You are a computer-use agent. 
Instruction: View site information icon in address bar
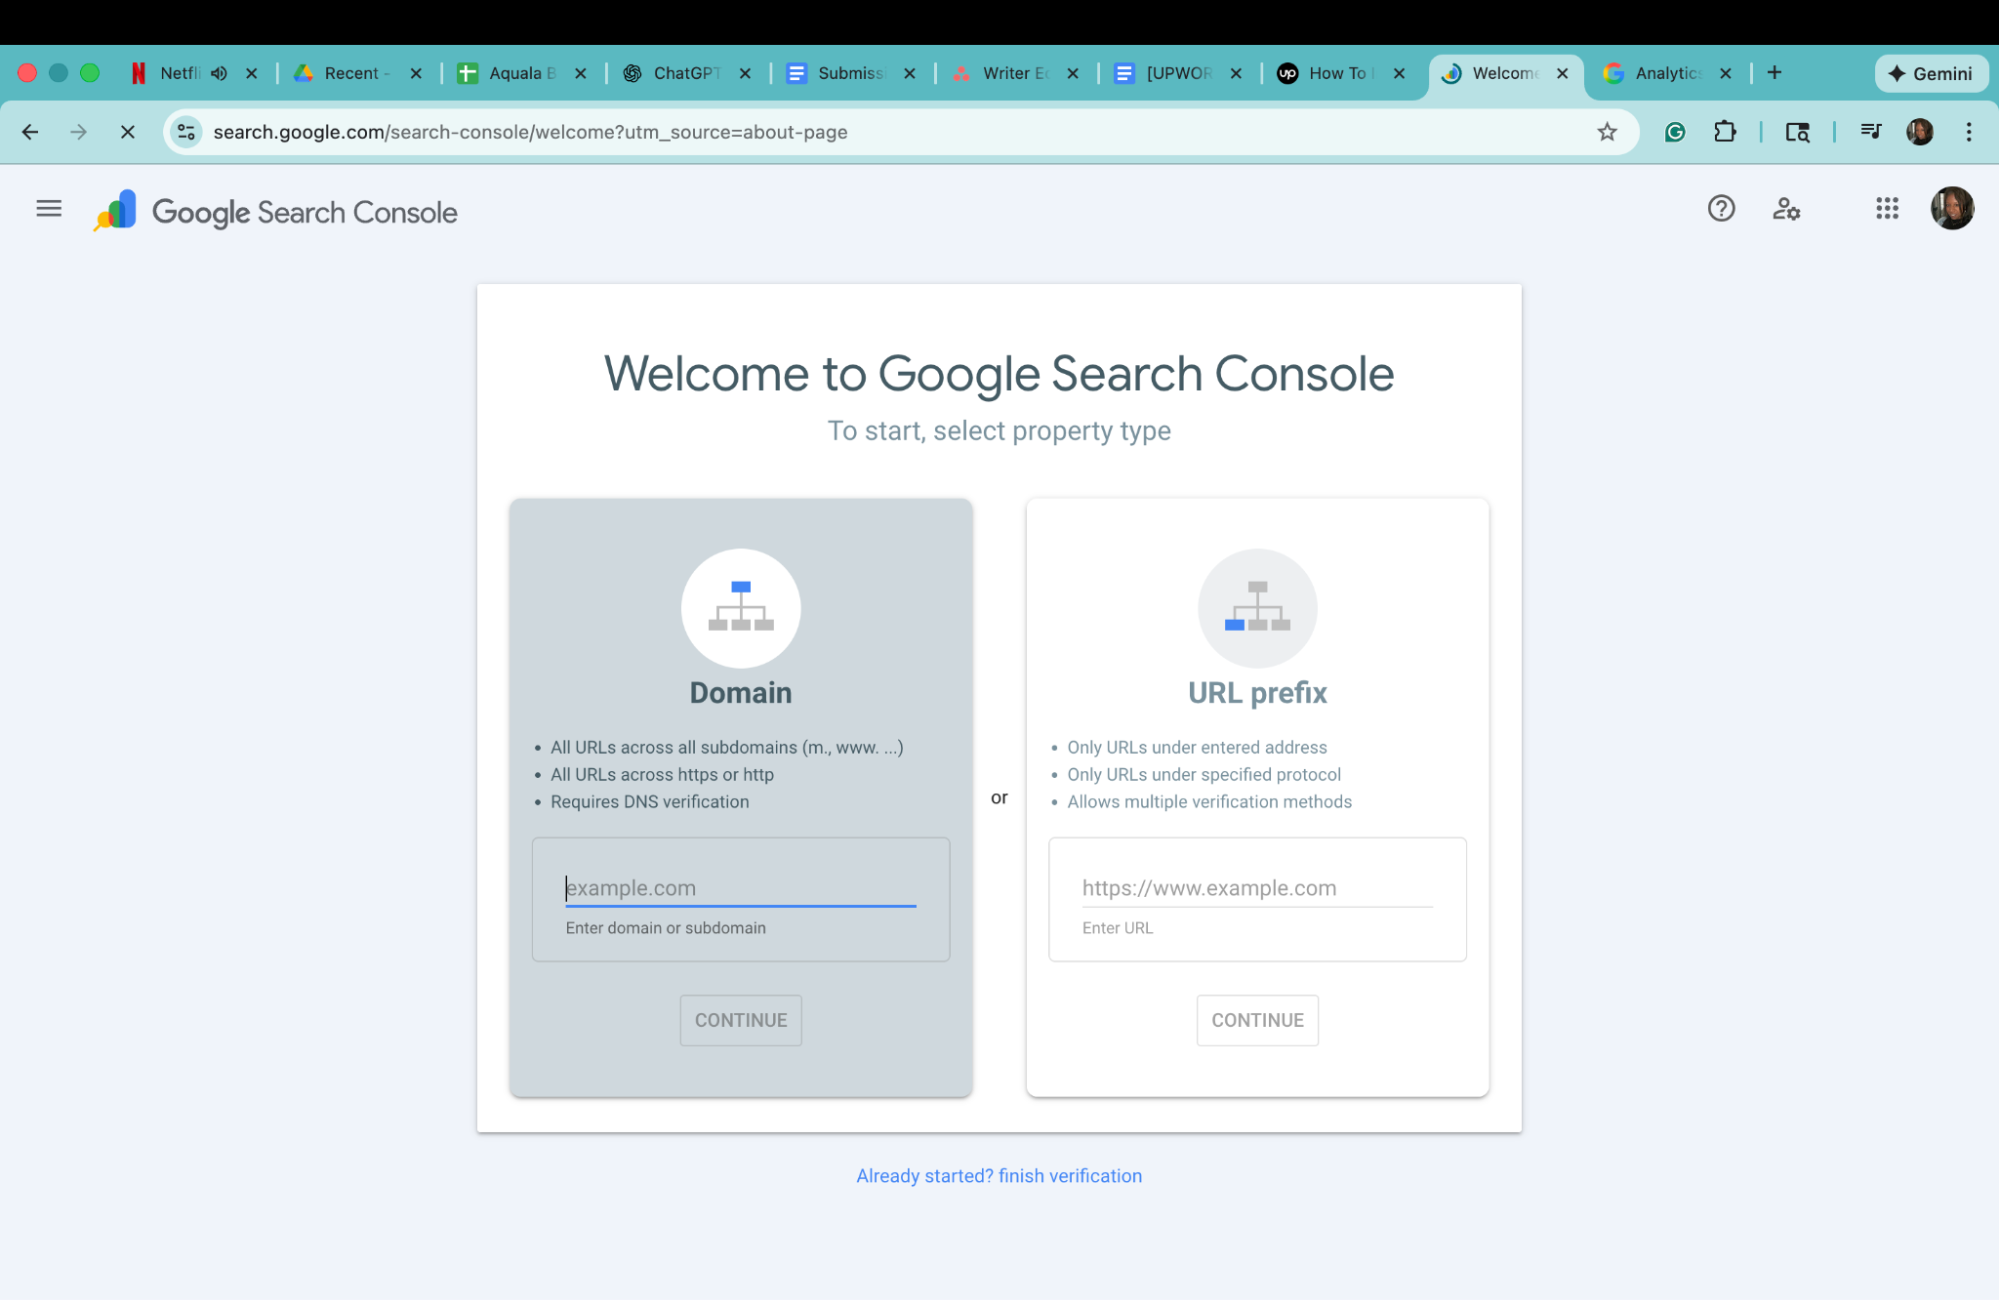[x=186, y=132]
